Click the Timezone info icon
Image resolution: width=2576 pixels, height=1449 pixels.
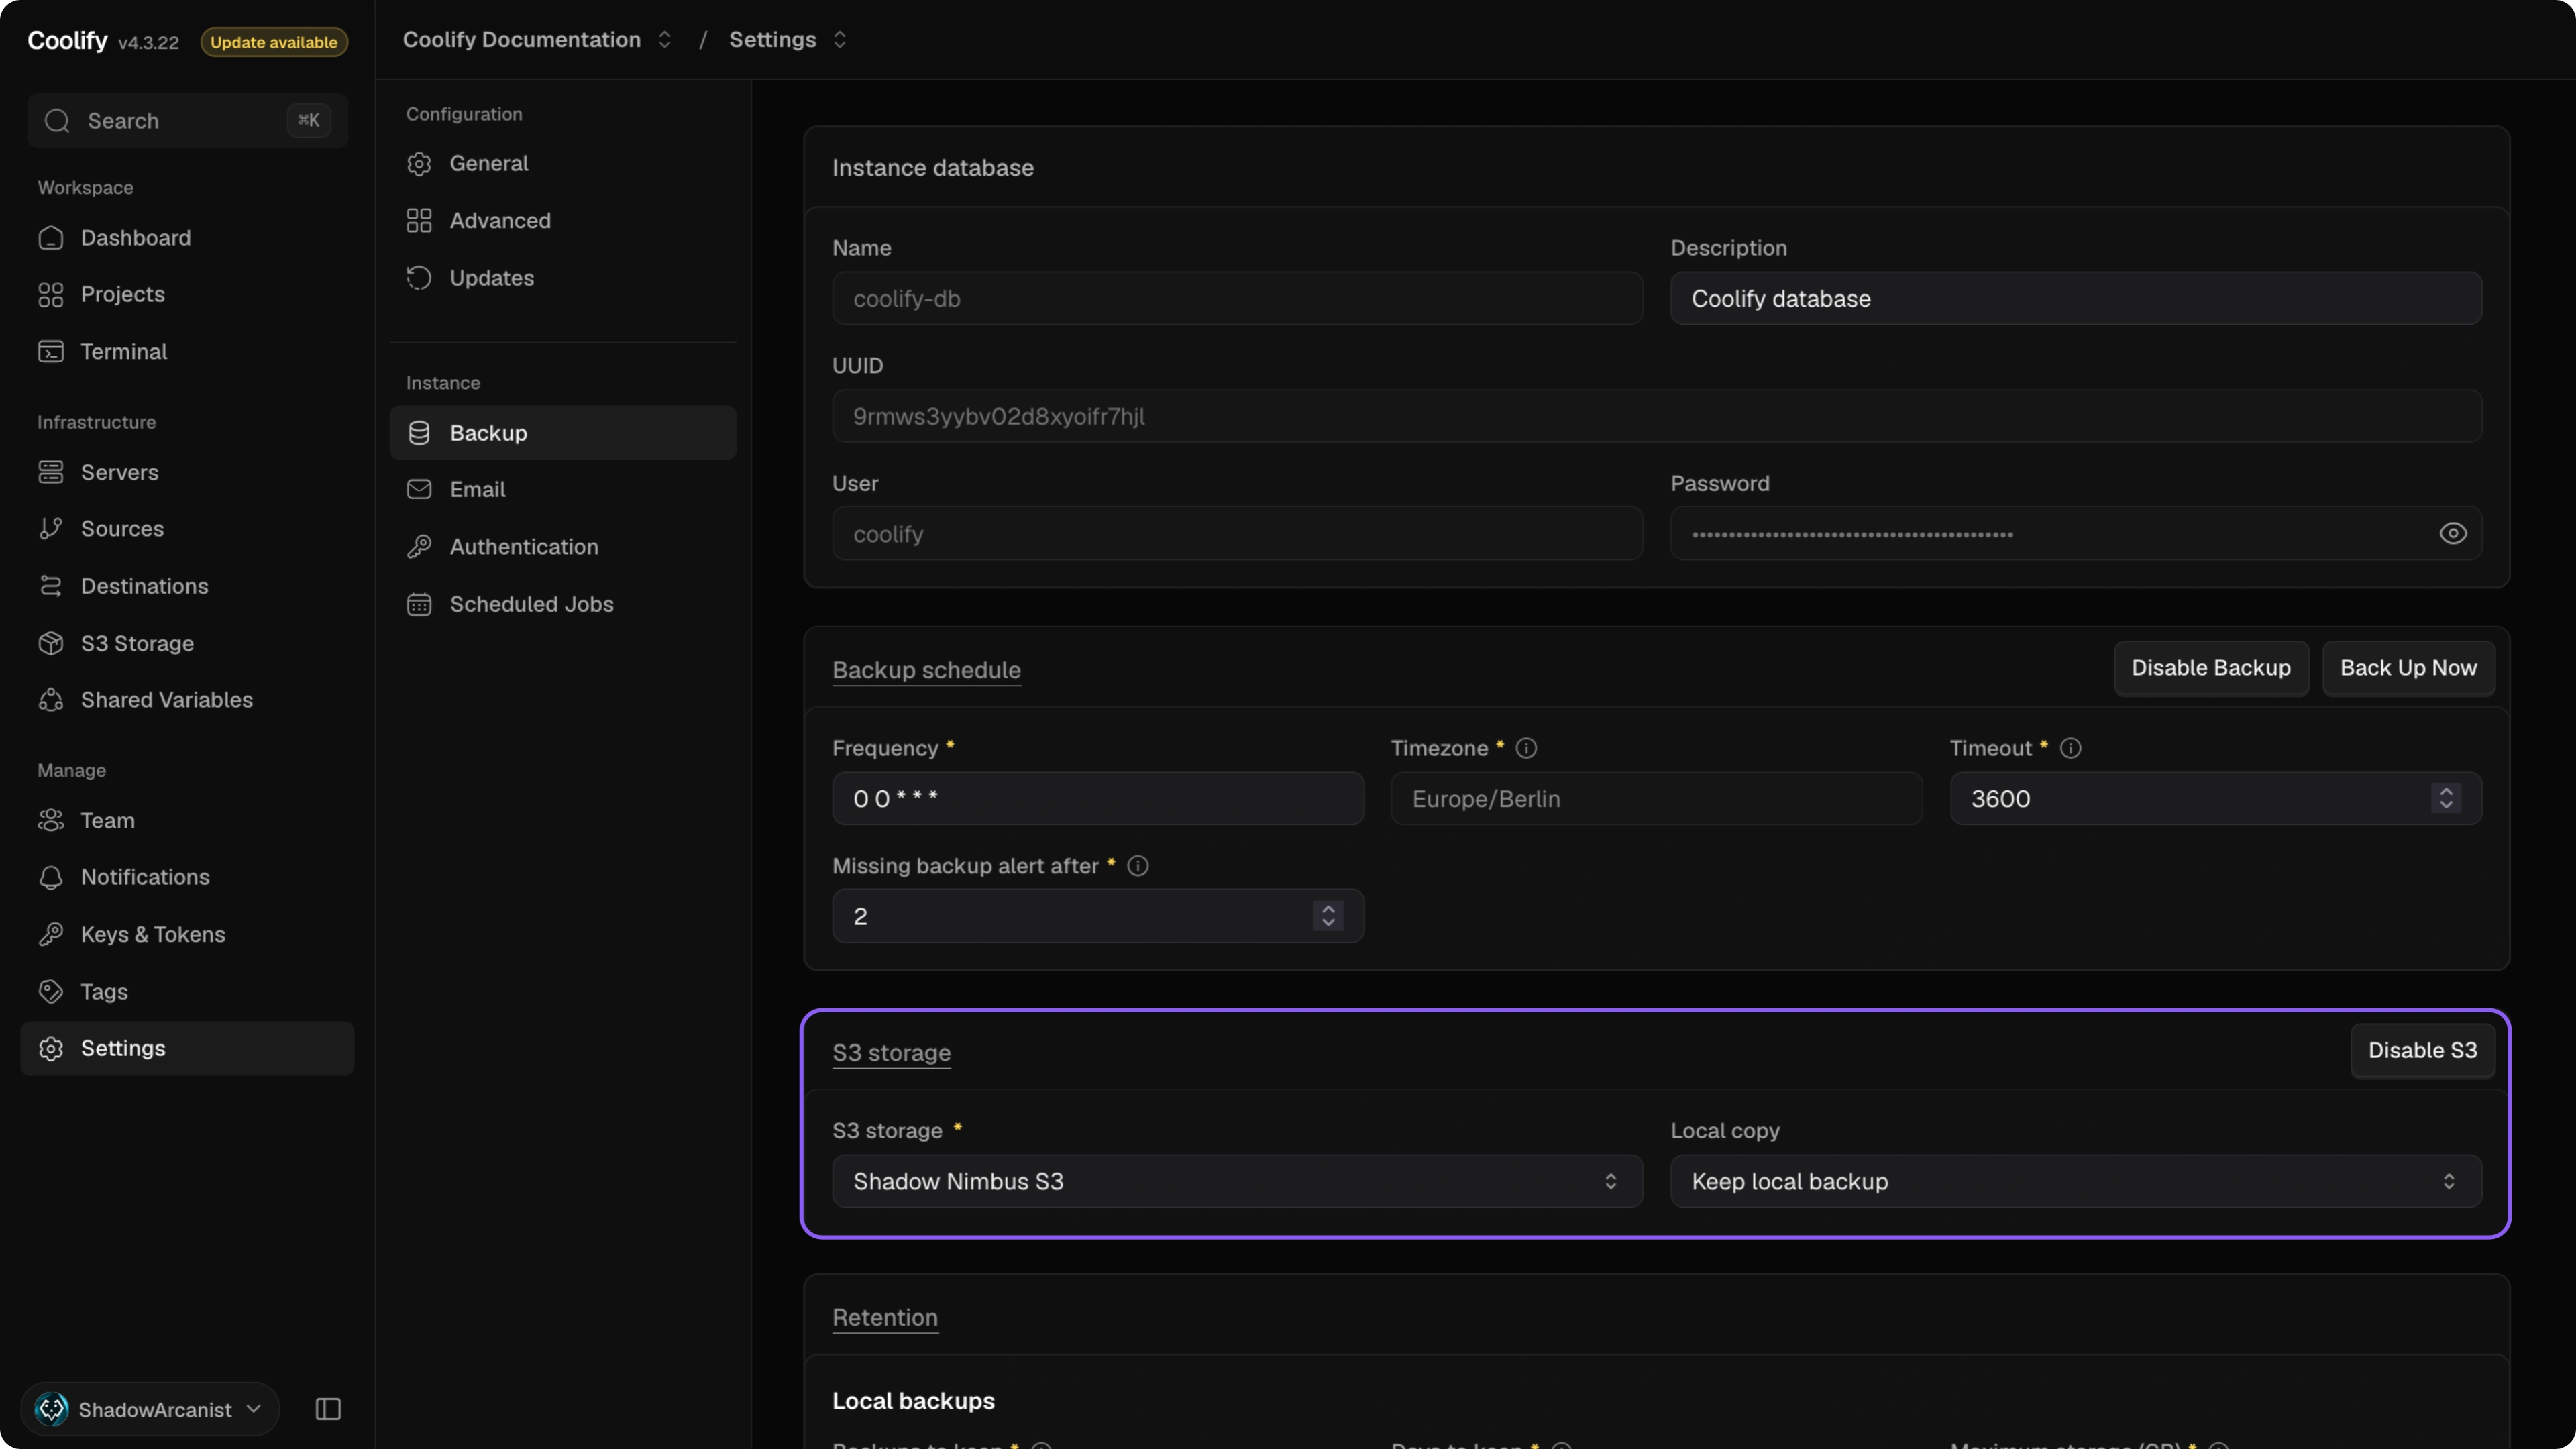[x=1526, y=748]
